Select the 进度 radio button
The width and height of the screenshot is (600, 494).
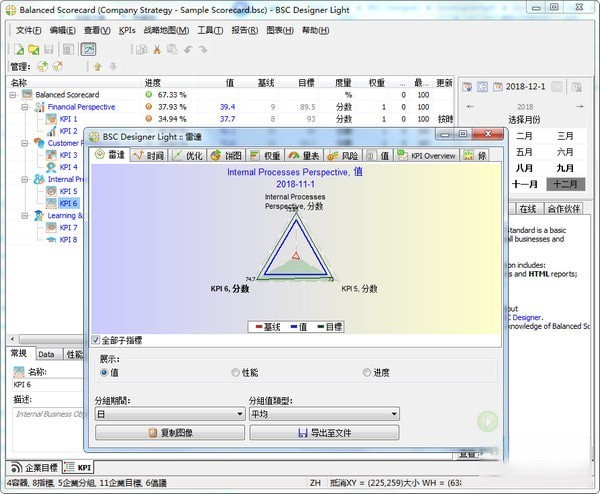coord(367,372)
